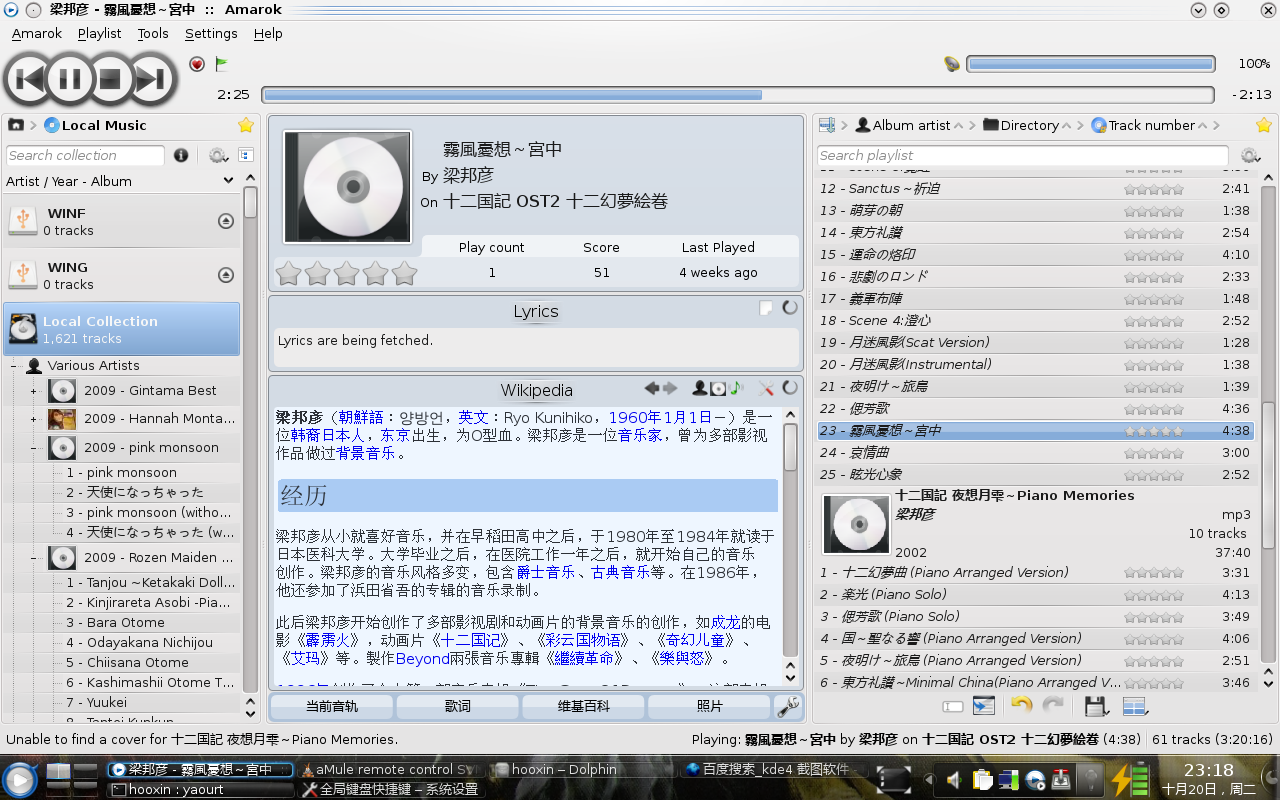Show Wikipedia album page icon

(x=718, y=388)
